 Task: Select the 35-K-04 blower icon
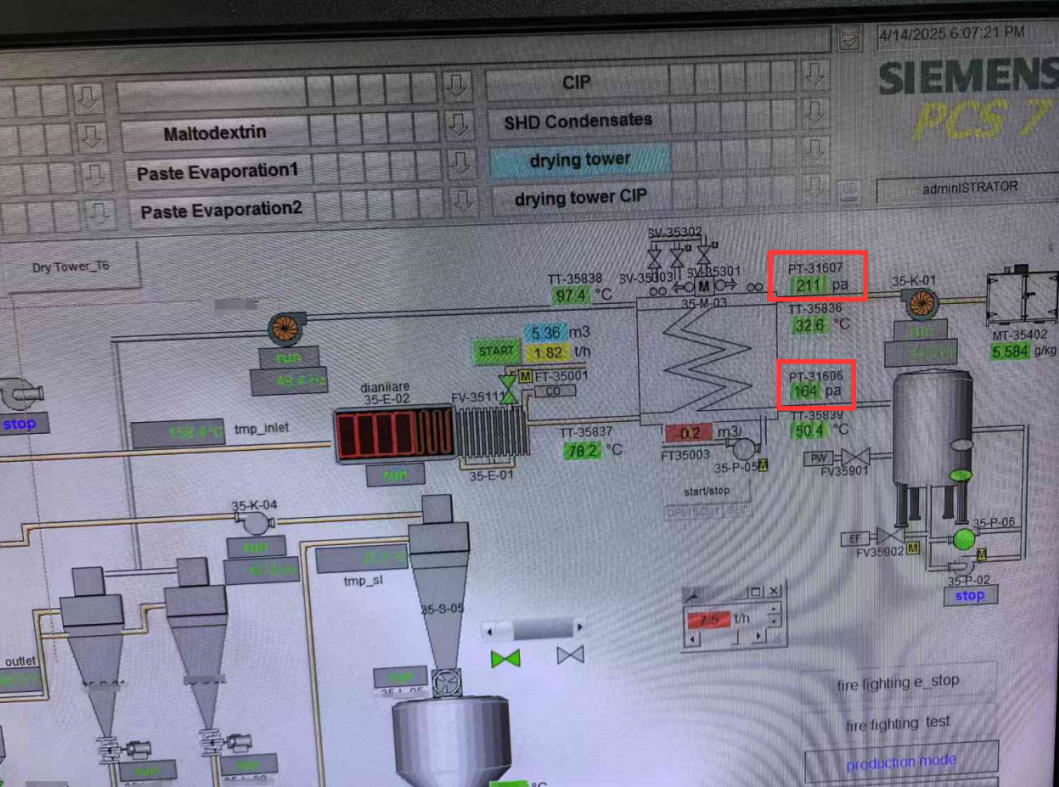[257, 522]
